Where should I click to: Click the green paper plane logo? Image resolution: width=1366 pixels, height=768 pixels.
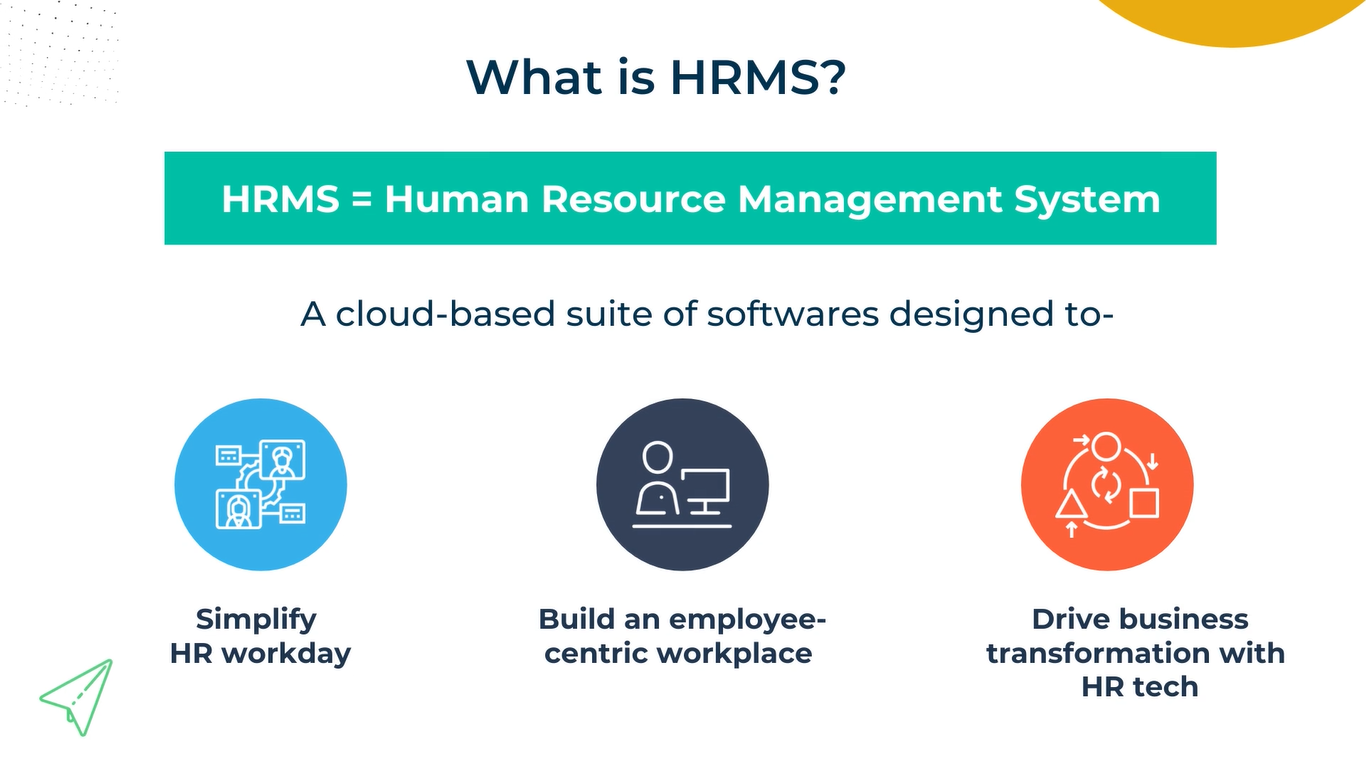(77, 696)
